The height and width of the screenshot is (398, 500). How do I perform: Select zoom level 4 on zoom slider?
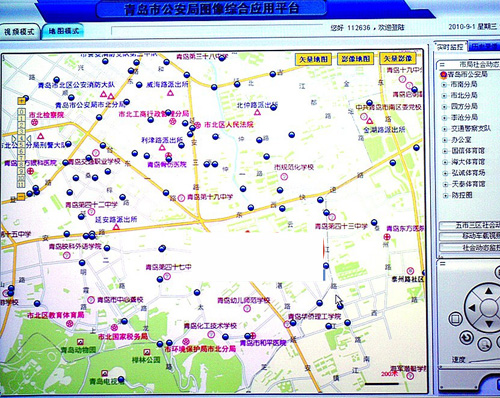pyautogui.click(x=21, y=138)
